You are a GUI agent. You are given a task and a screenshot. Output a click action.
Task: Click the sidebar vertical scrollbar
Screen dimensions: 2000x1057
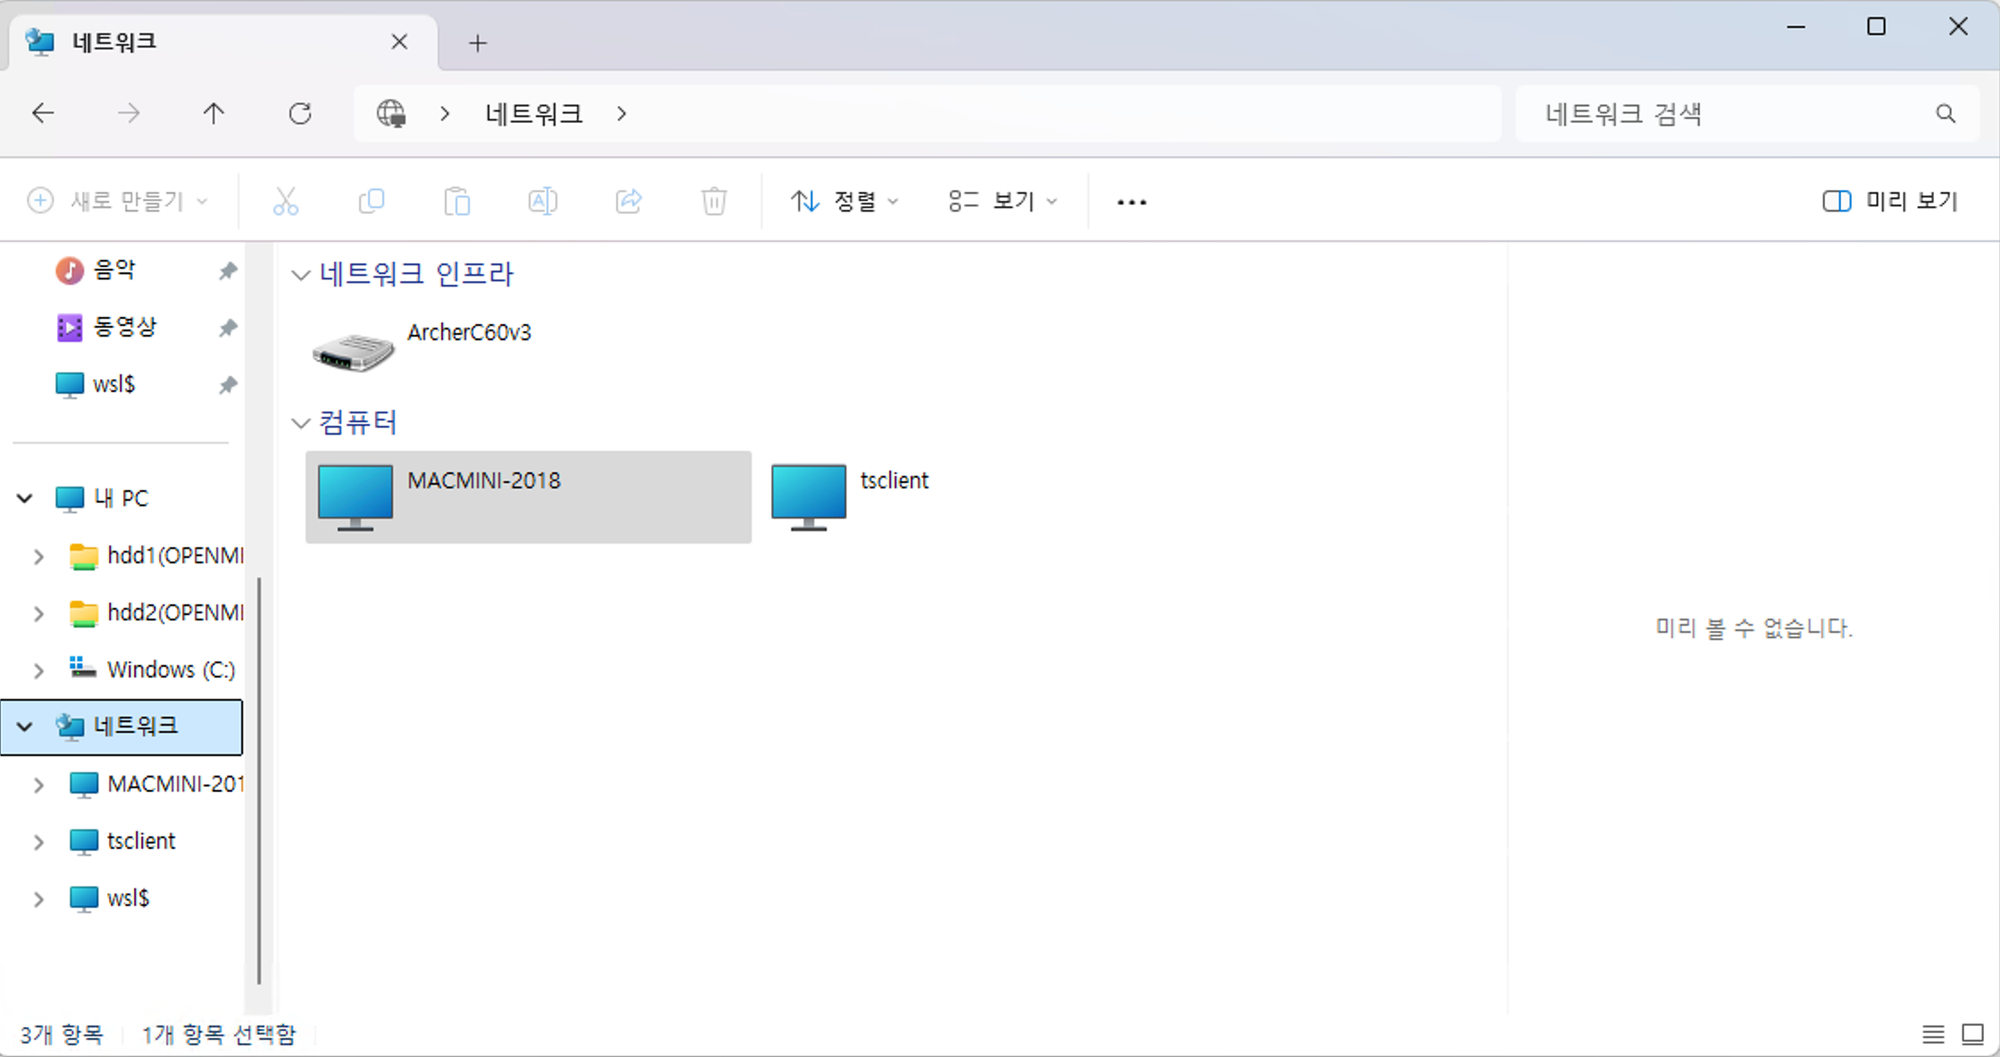(259, 780)
